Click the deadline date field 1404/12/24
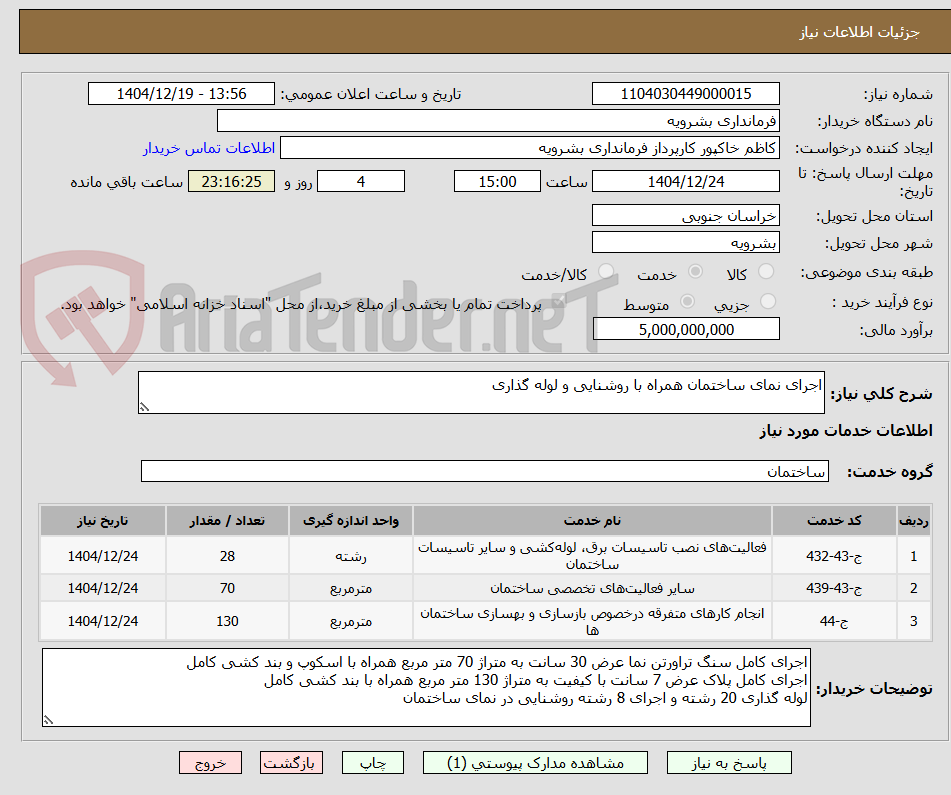 click(686, 181)
